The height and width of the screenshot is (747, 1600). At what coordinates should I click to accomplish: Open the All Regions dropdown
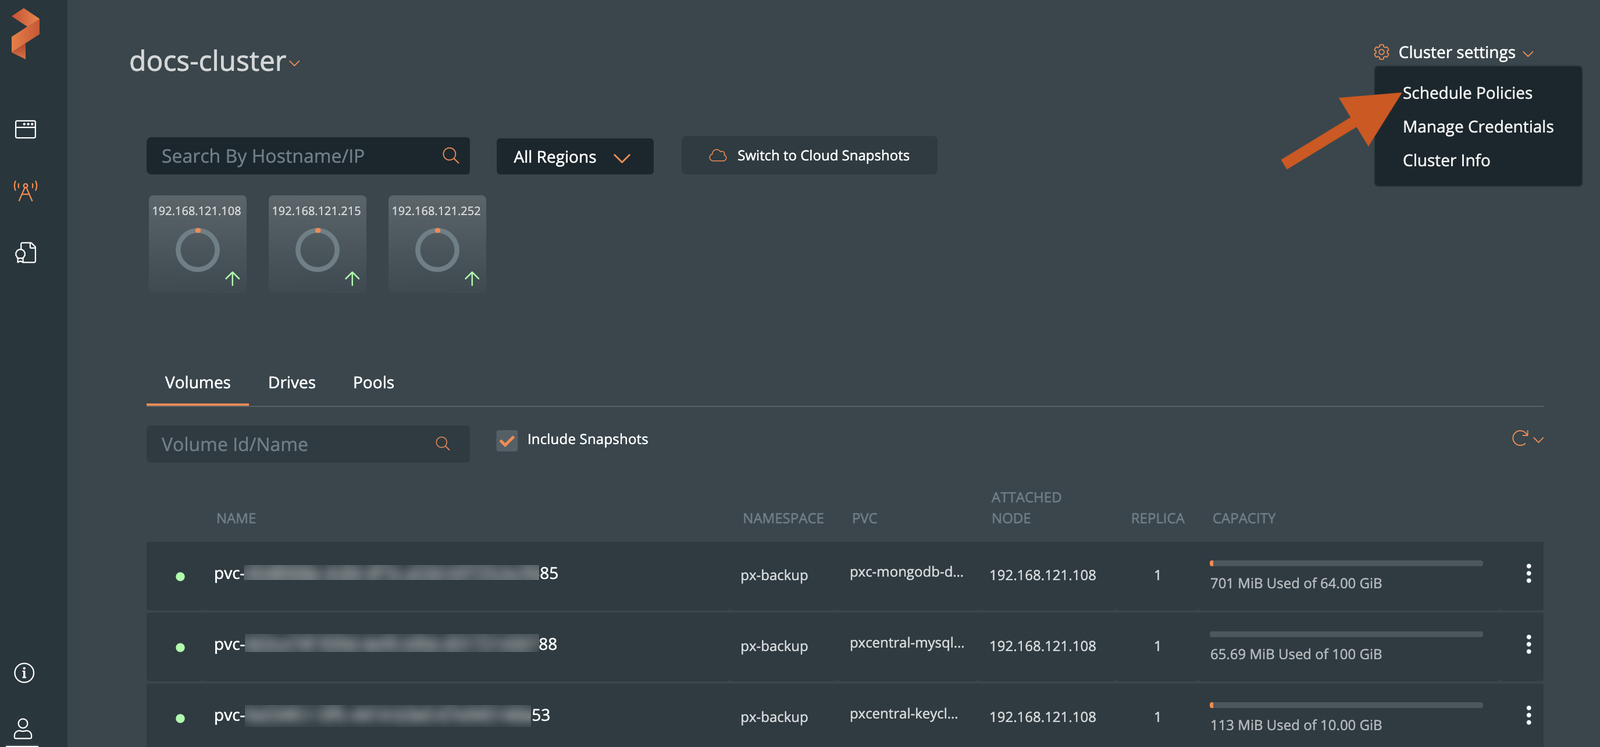(x=574, y=157)
